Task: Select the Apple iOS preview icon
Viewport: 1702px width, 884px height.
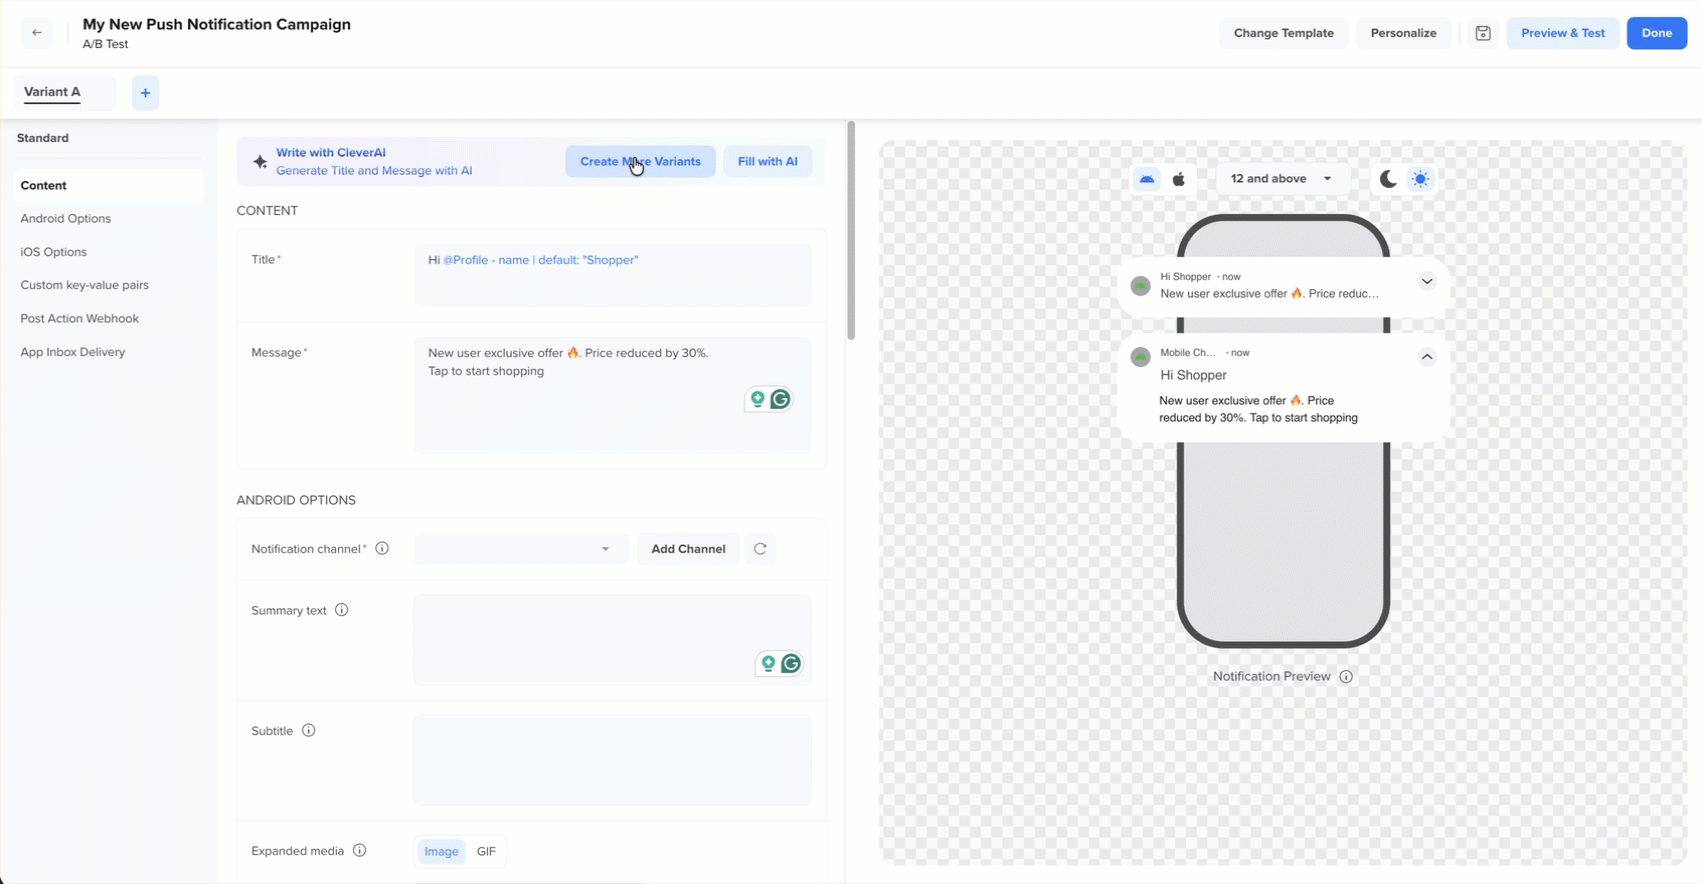Action: click(1179, 179)
